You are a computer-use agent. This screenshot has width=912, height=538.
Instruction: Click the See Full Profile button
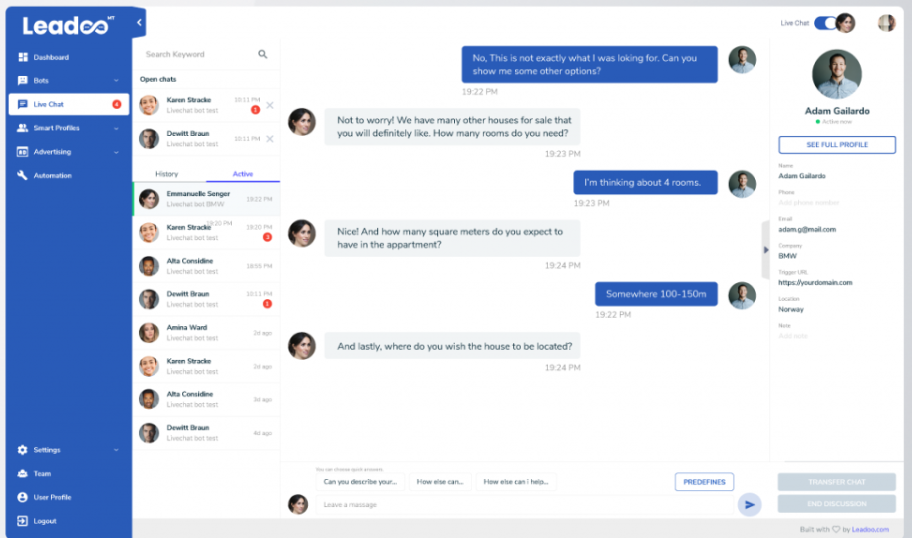(837, 145)
